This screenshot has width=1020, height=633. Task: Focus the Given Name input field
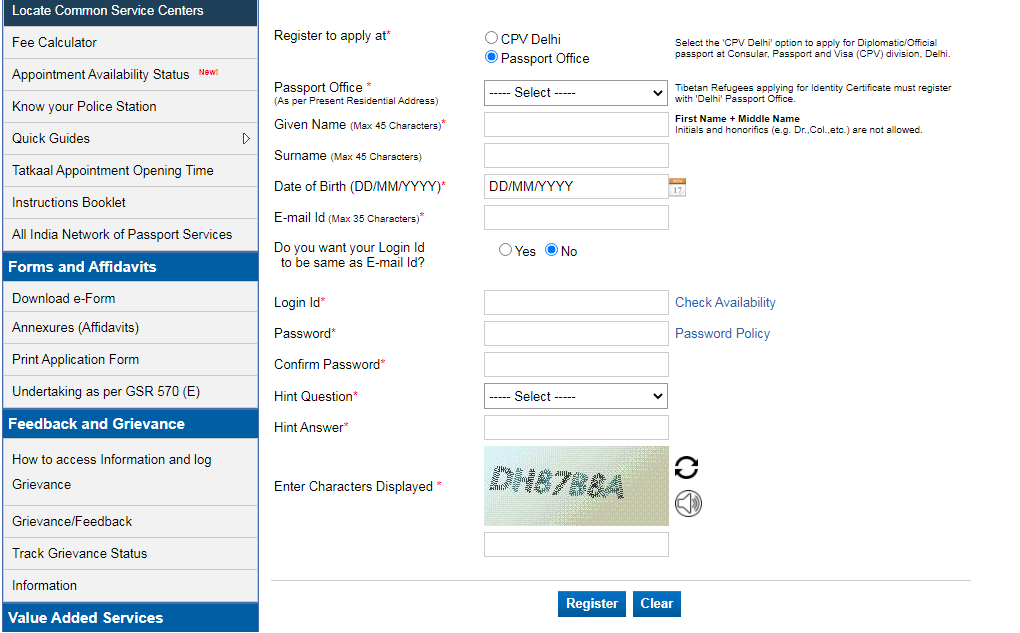point(576,124)
